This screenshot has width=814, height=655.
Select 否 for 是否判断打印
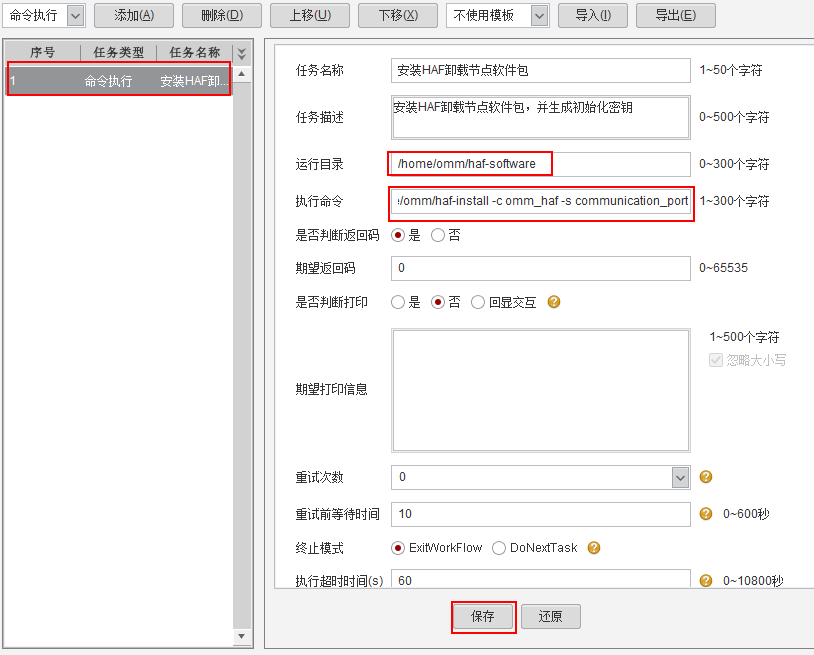[x=438, y=302]
